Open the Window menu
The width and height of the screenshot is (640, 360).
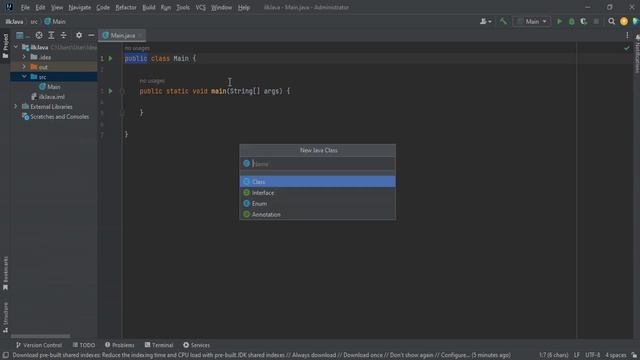[x=221, y=7]
